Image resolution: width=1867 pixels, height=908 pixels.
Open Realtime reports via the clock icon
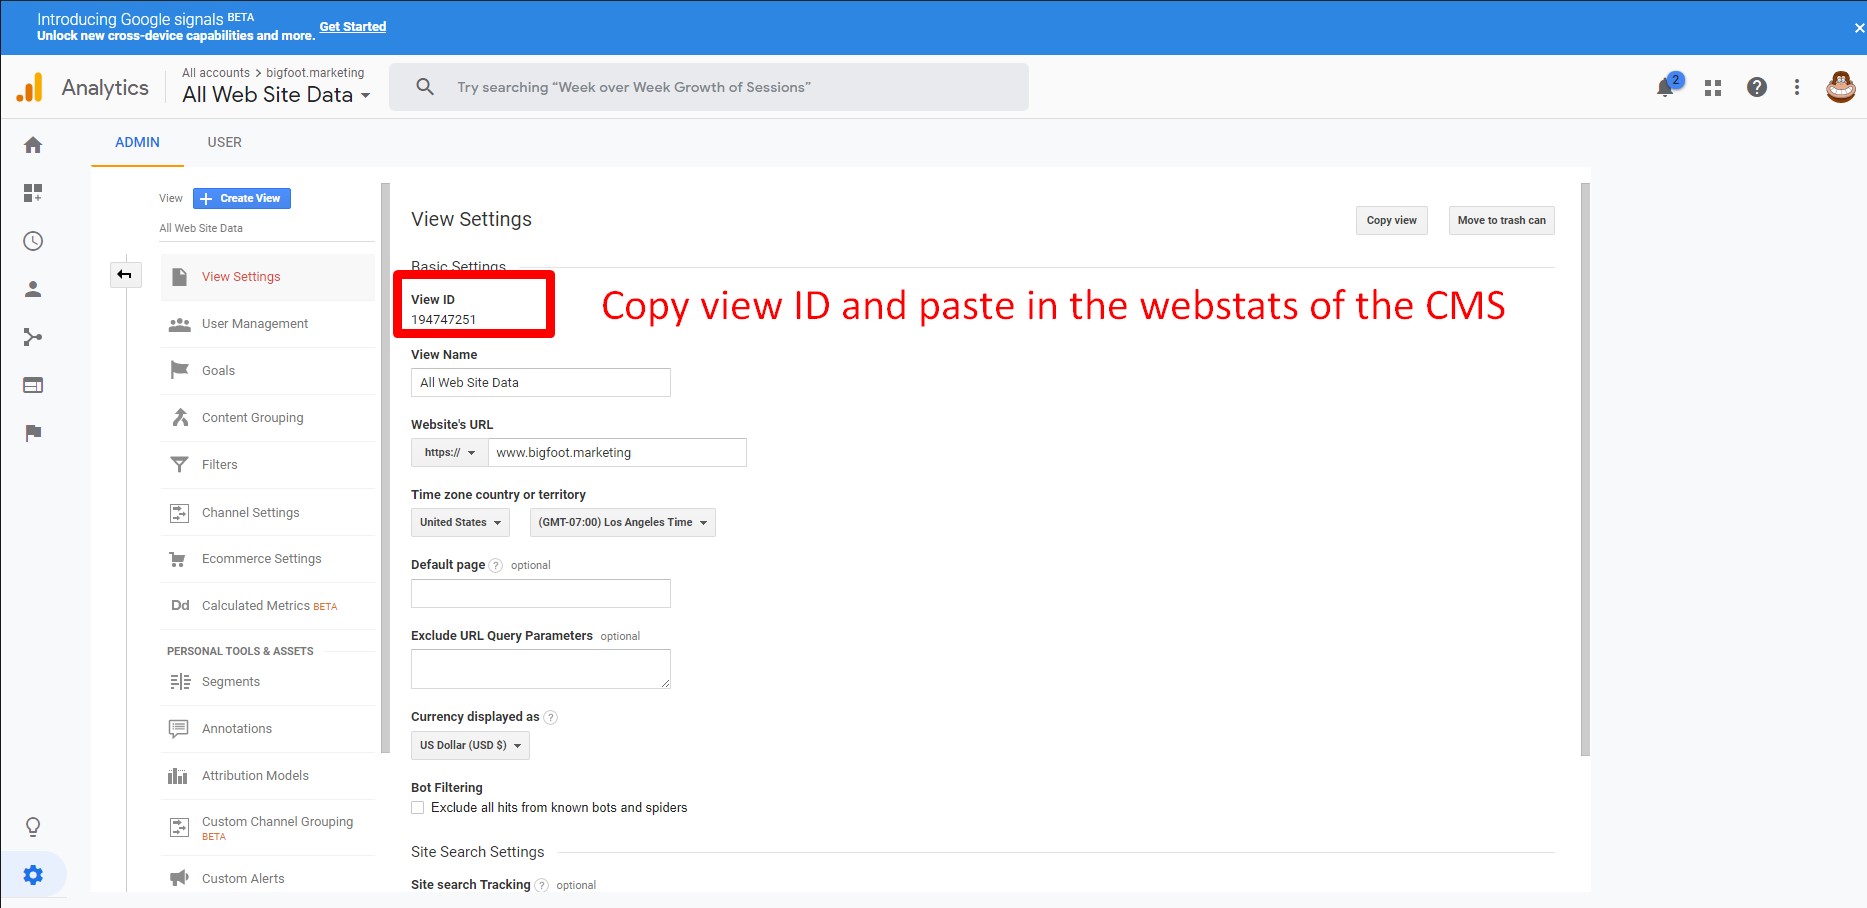pyautogui.click(x=33, y=240)
